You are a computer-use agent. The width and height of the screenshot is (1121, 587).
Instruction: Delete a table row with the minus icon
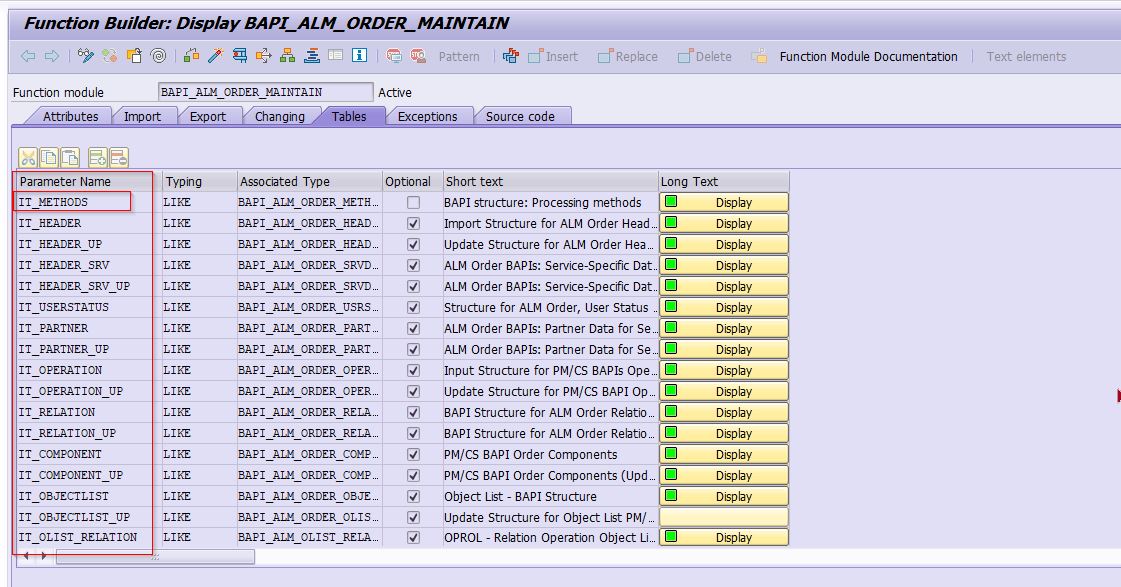(119, 156)
